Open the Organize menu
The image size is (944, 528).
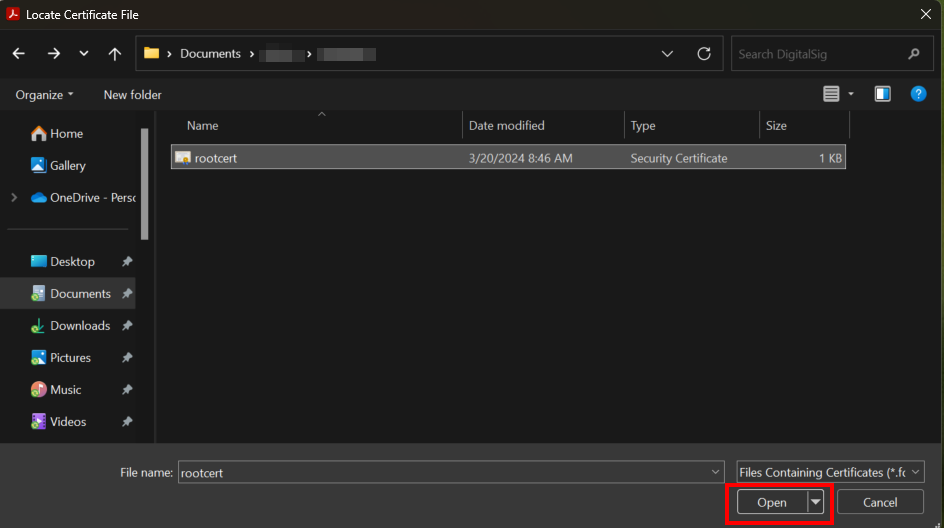click(x=44, y=95)
